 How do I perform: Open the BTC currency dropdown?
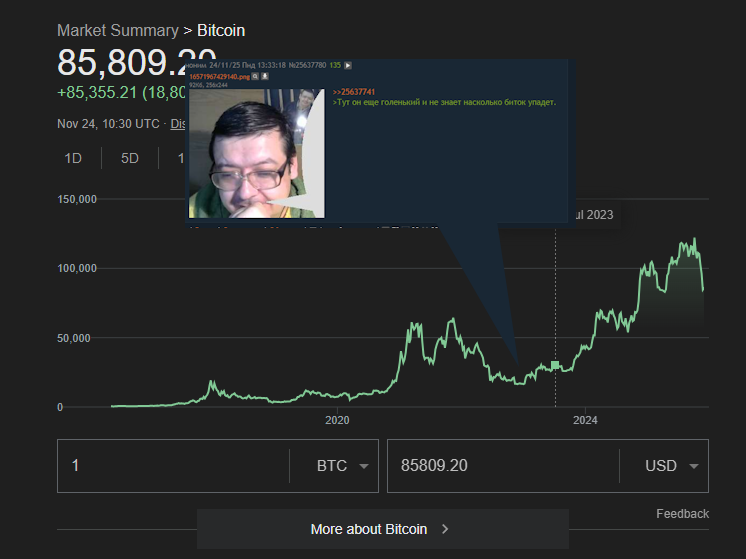click(342, 465)
